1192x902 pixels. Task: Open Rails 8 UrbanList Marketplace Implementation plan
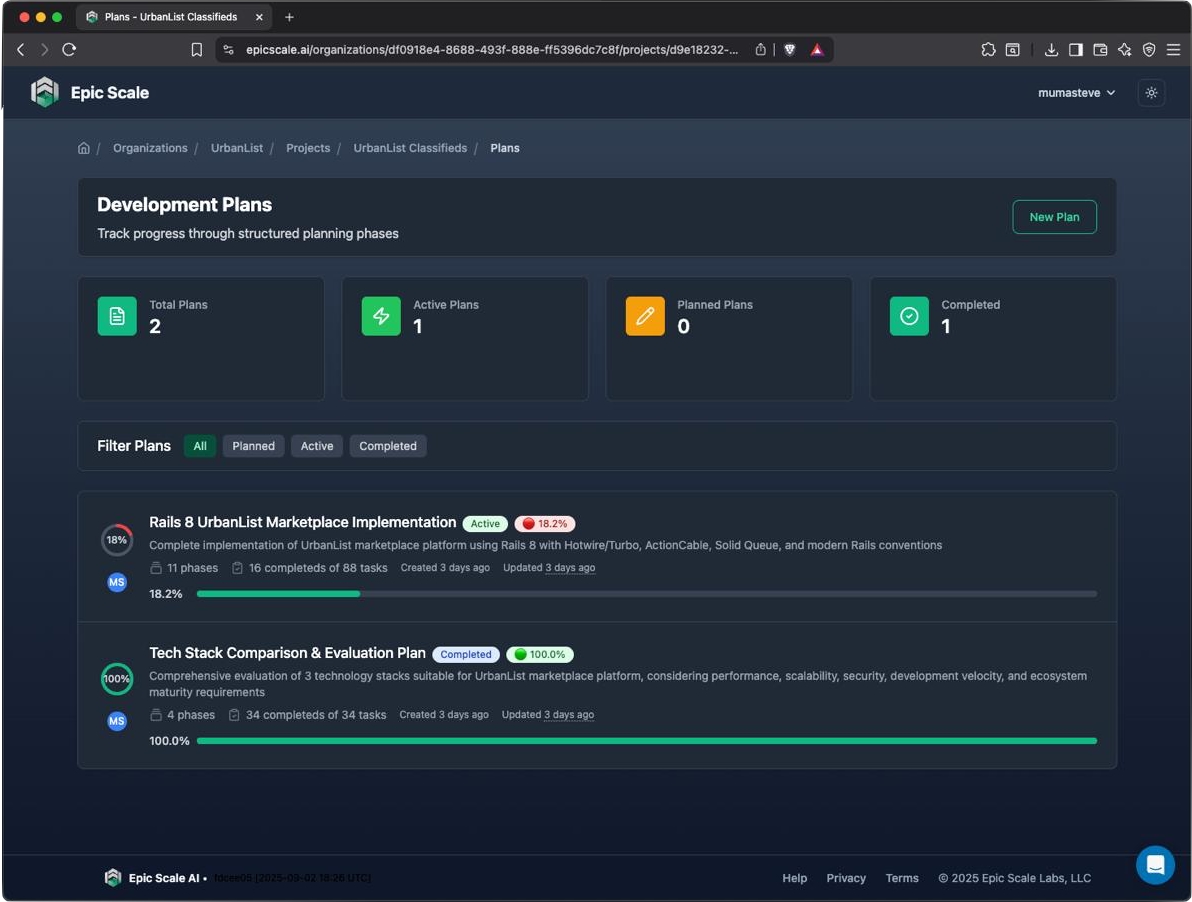(x=303, y=522)
